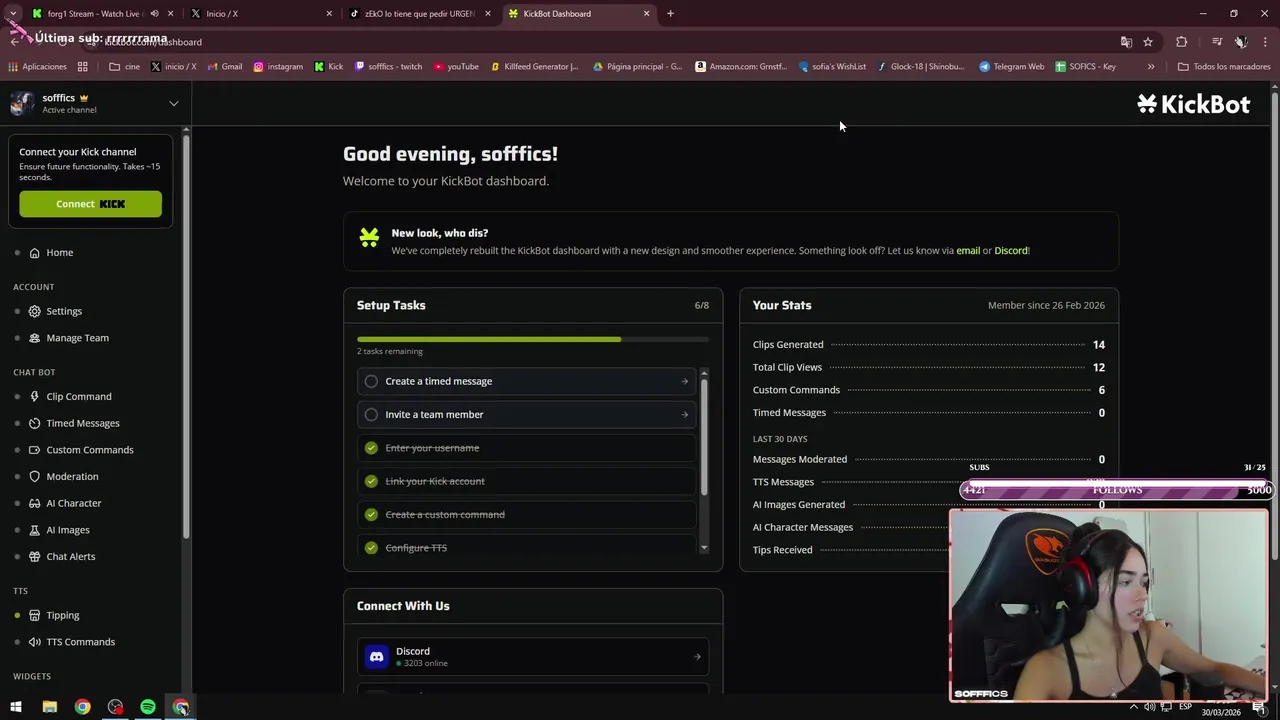Image resolution: width=1280 pixels, height=720 pixels.
Task: Toggle the 'Enter your username' checkmark
Action: [371, 448]
